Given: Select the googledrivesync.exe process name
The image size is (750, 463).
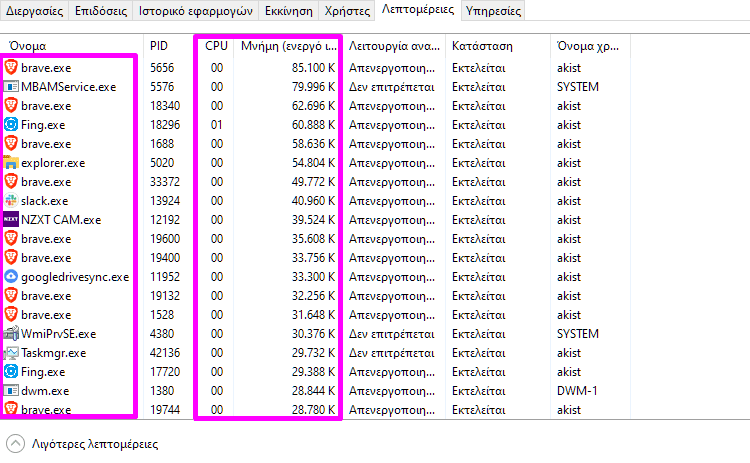Looking at the screenshot, I should point(75,276).
